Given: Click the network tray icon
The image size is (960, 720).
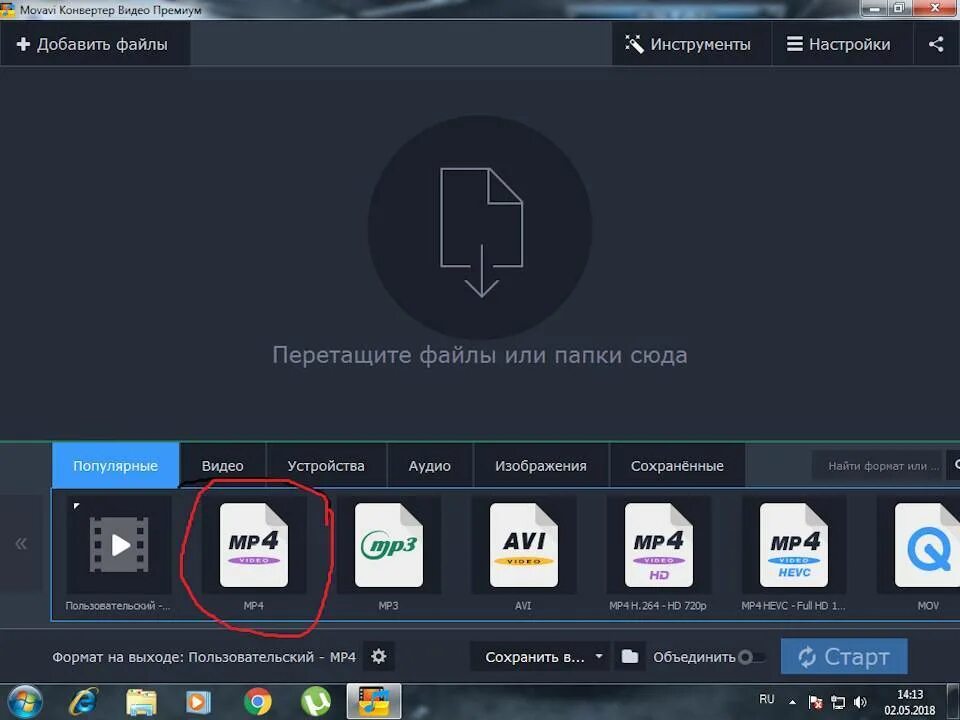Looking at the screenshot, I should click(x=838, y=702).
